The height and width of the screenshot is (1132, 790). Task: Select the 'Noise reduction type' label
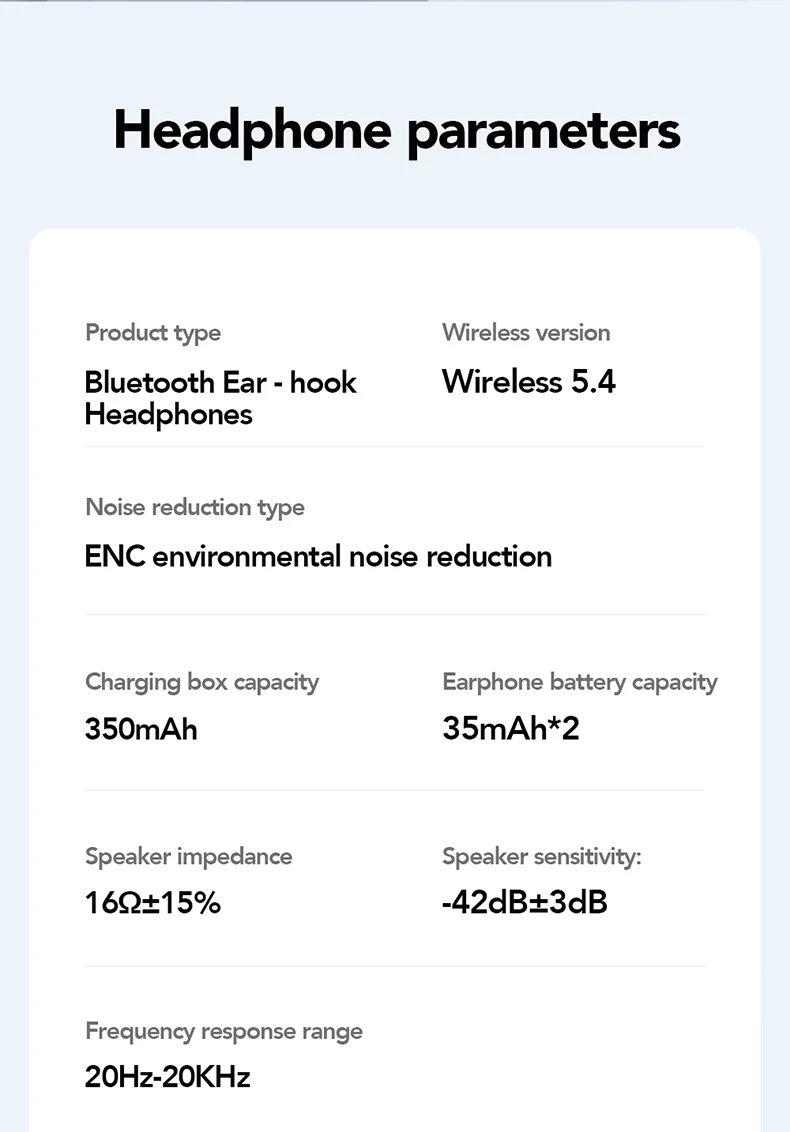[x=195, y=508]
